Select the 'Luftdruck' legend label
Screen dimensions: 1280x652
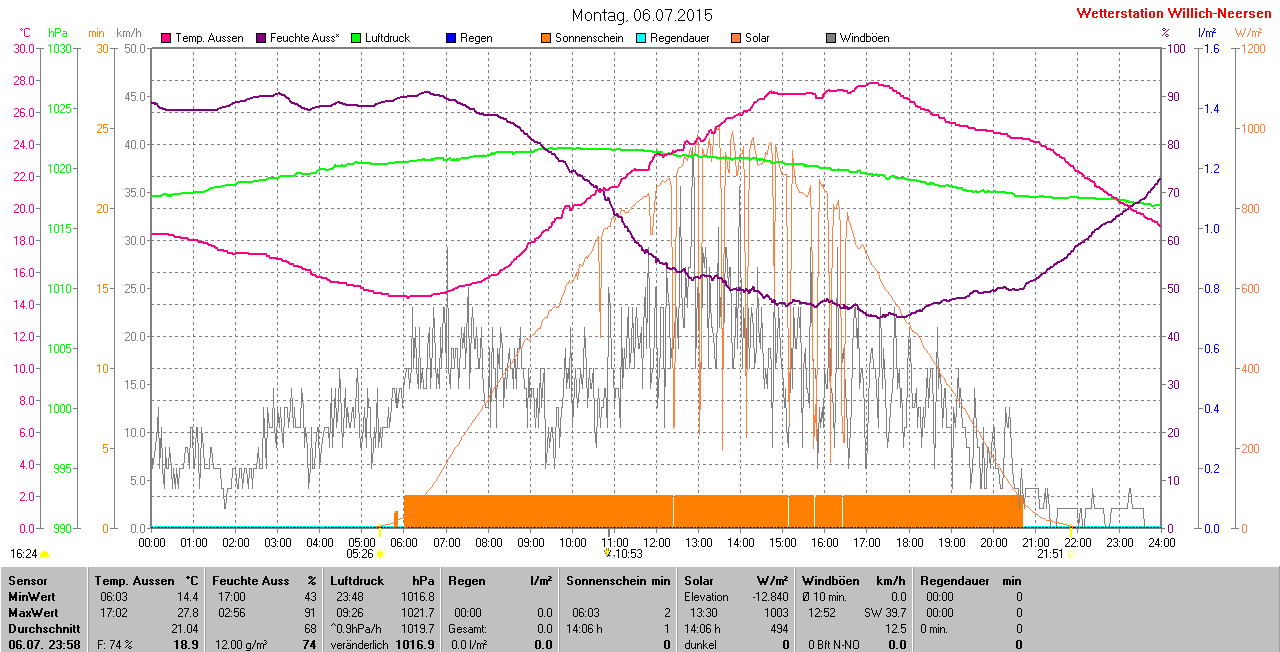387,38
